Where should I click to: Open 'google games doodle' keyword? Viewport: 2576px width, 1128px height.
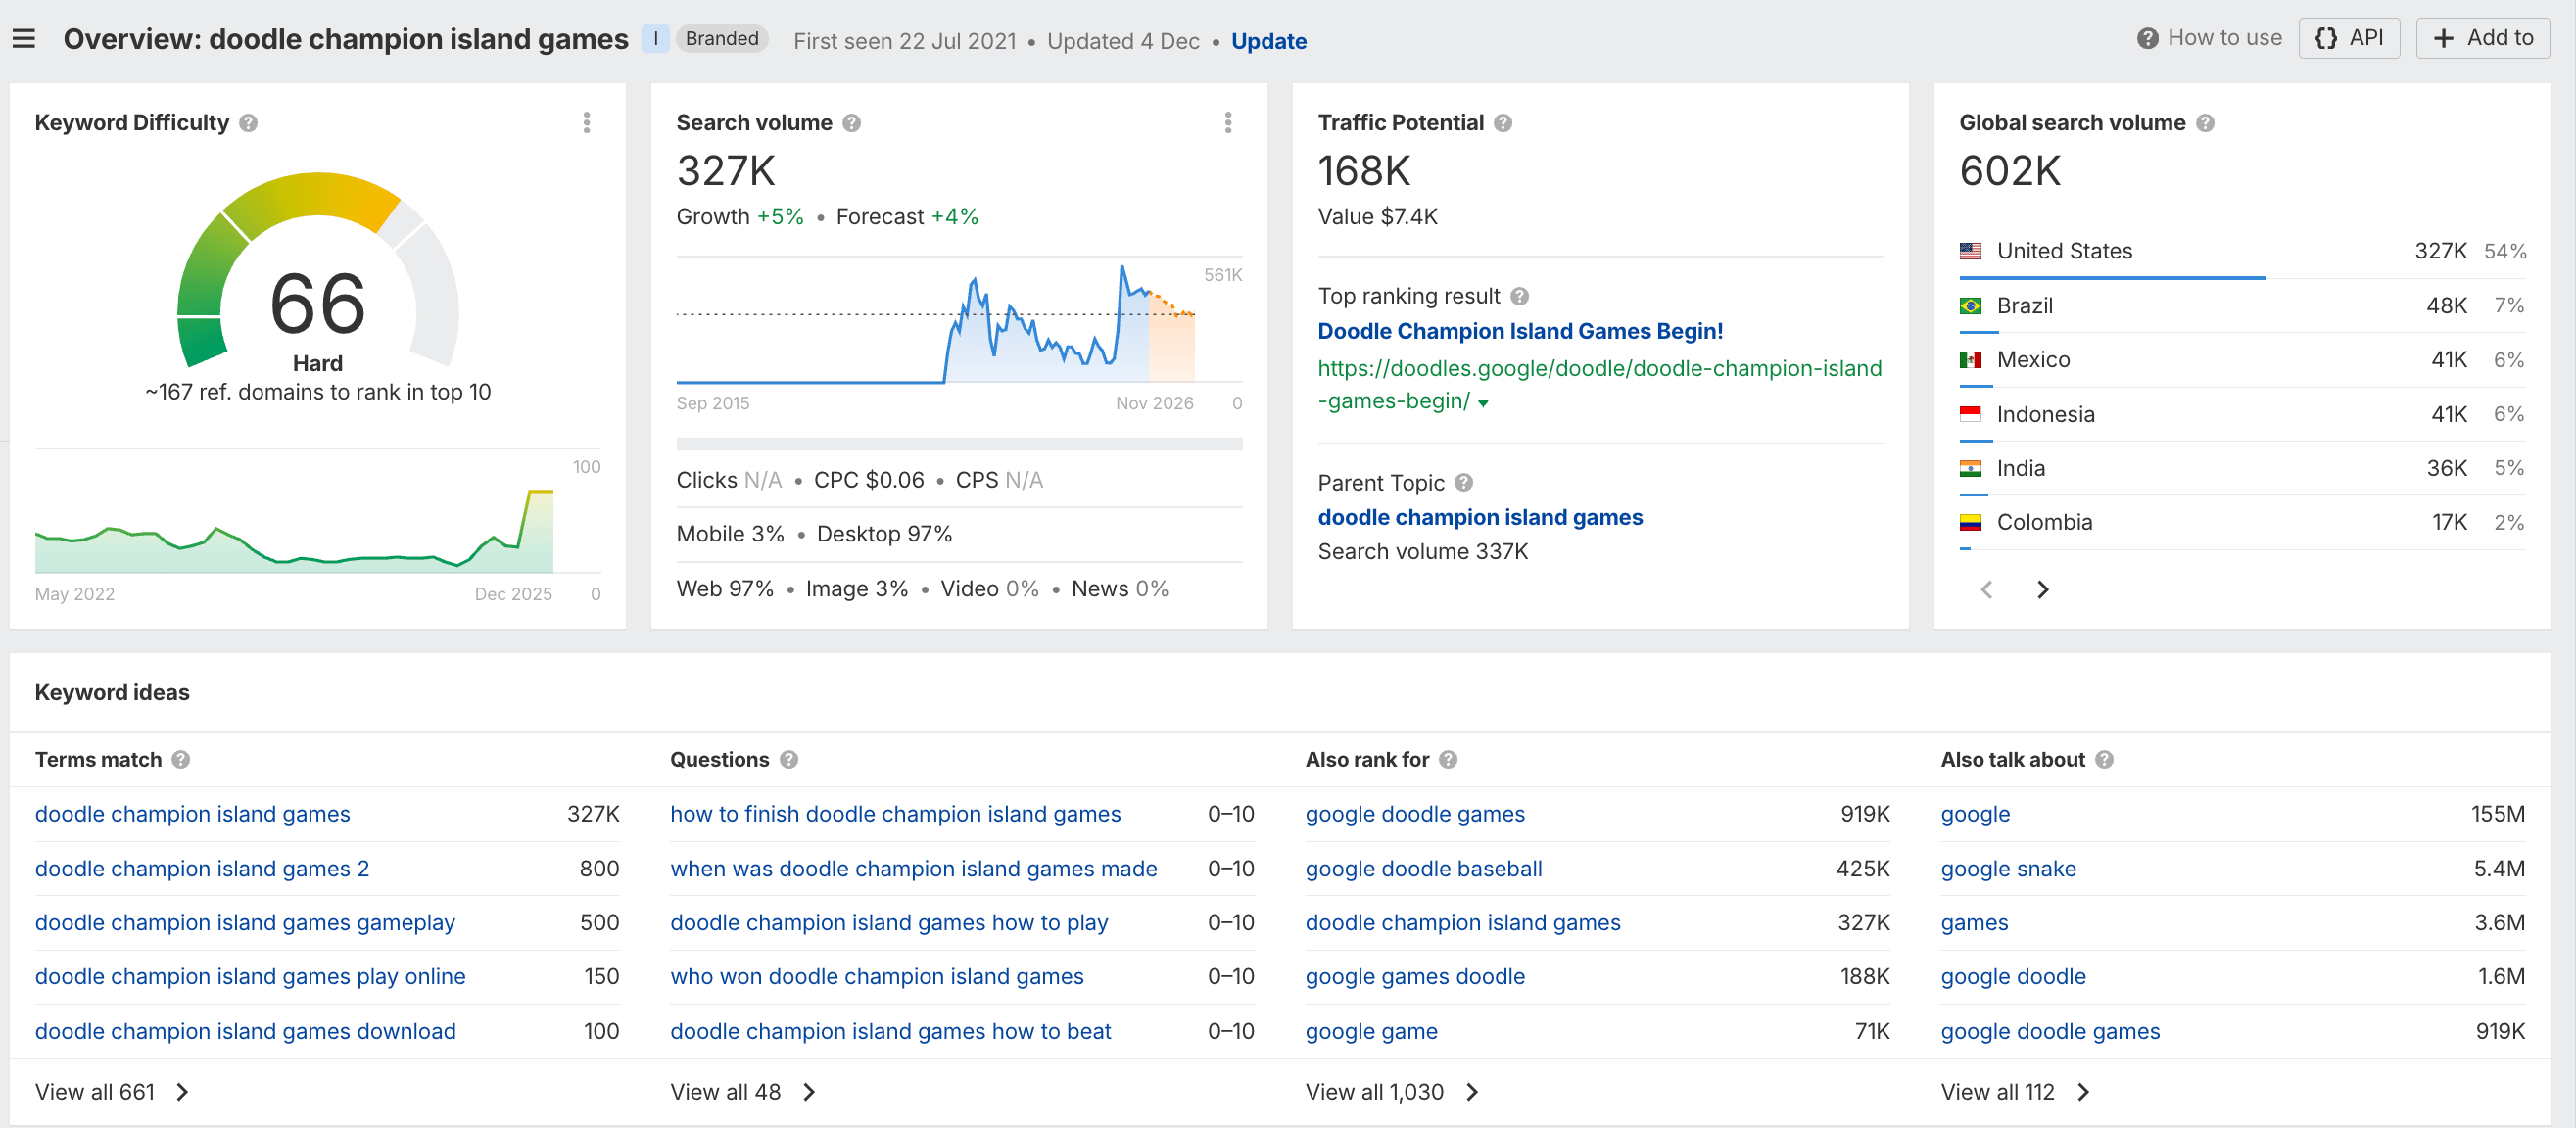click(1414, 977)
